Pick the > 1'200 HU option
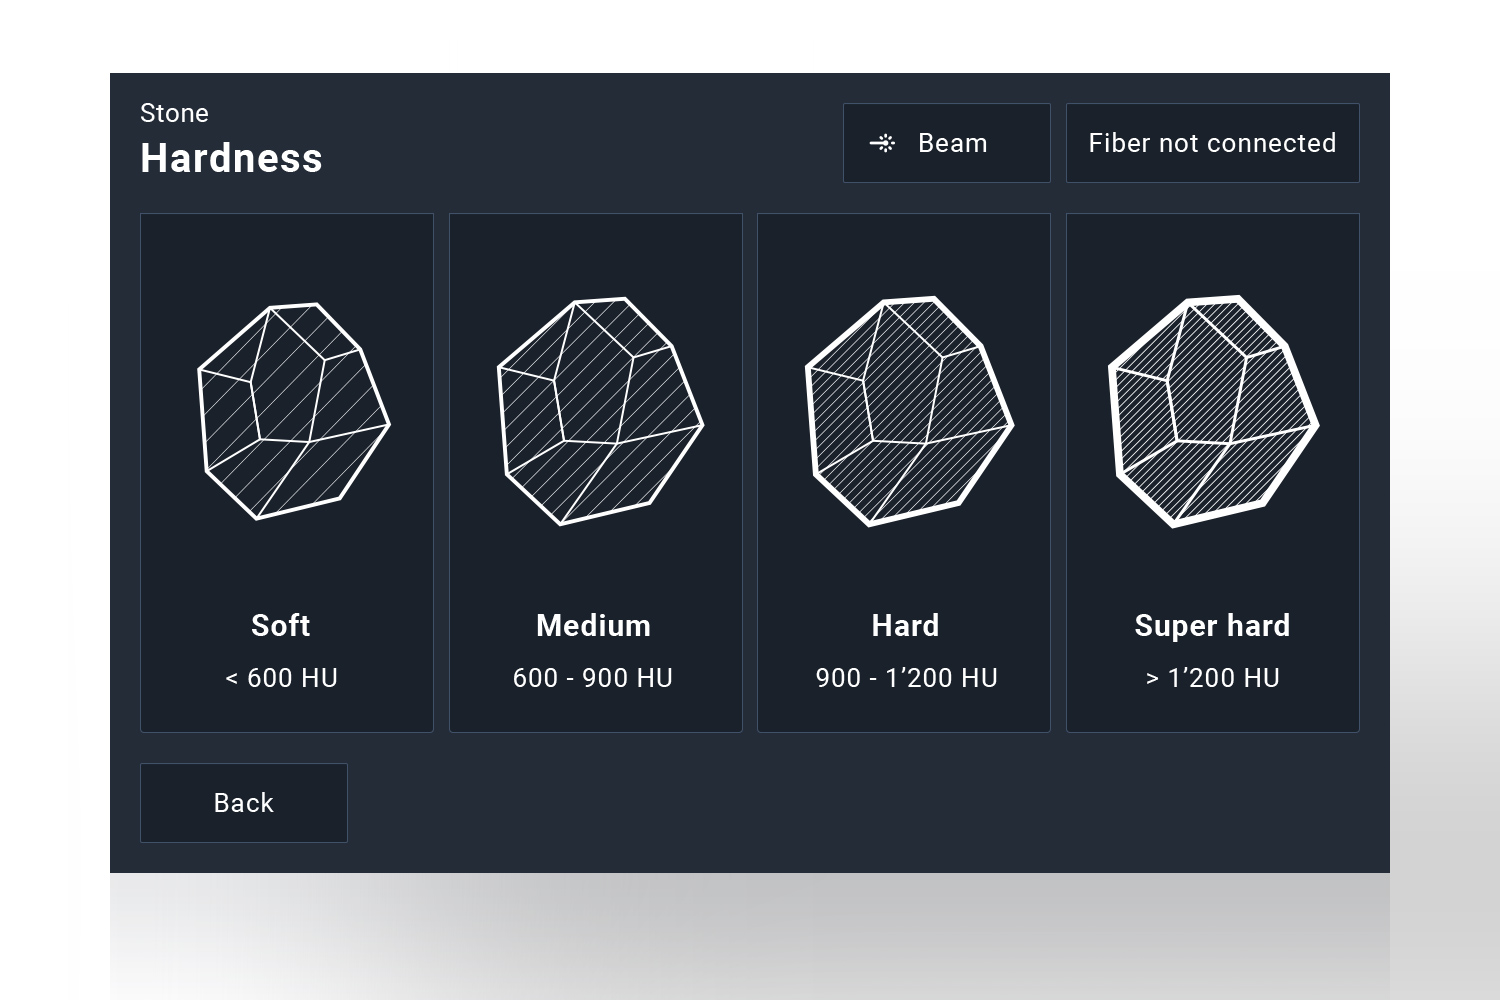1500x1000 pixels. 1212,678
